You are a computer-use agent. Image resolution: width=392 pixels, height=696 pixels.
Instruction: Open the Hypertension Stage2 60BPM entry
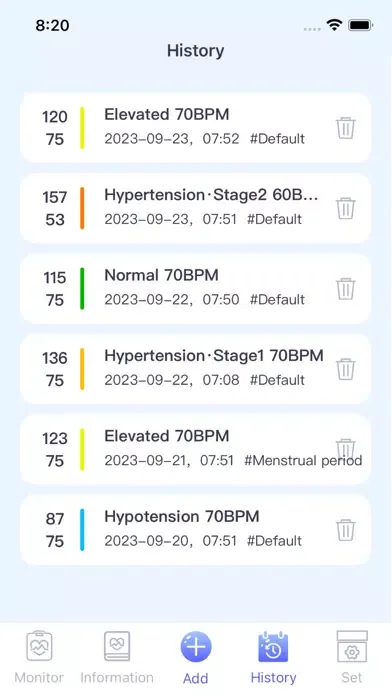coord(195,208)
